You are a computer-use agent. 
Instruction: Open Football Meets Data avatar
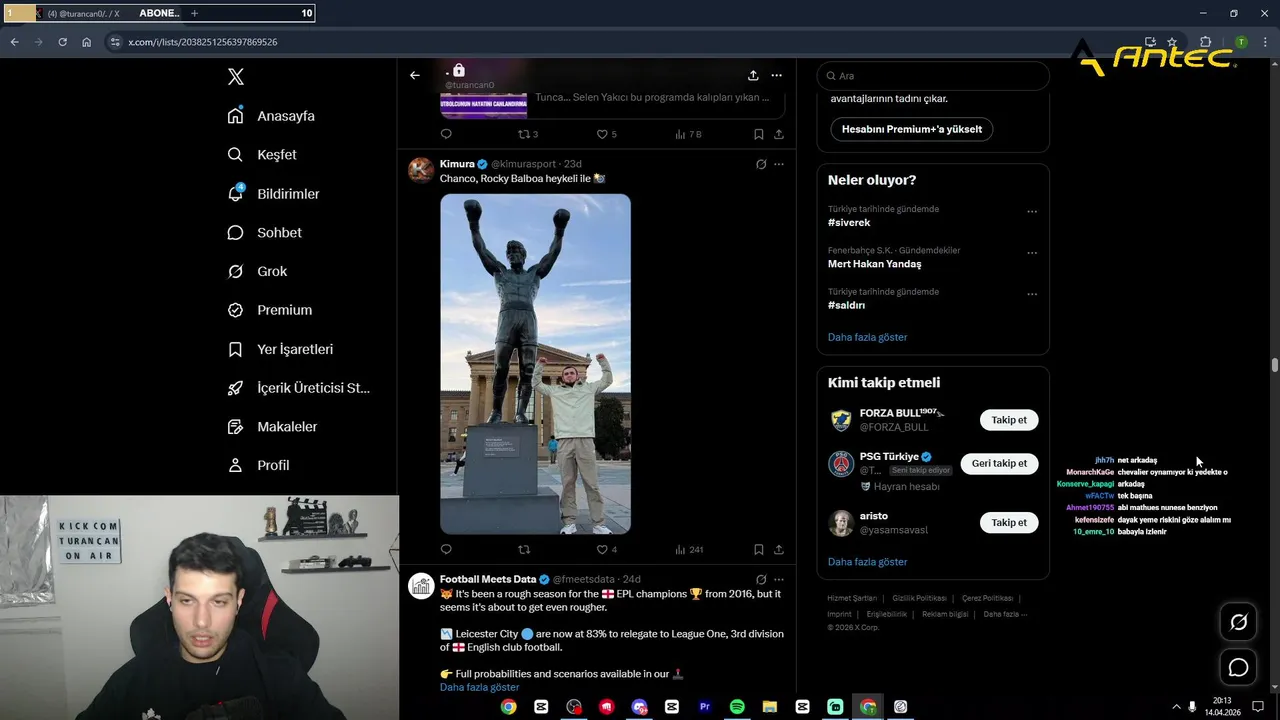pos(421,585)
